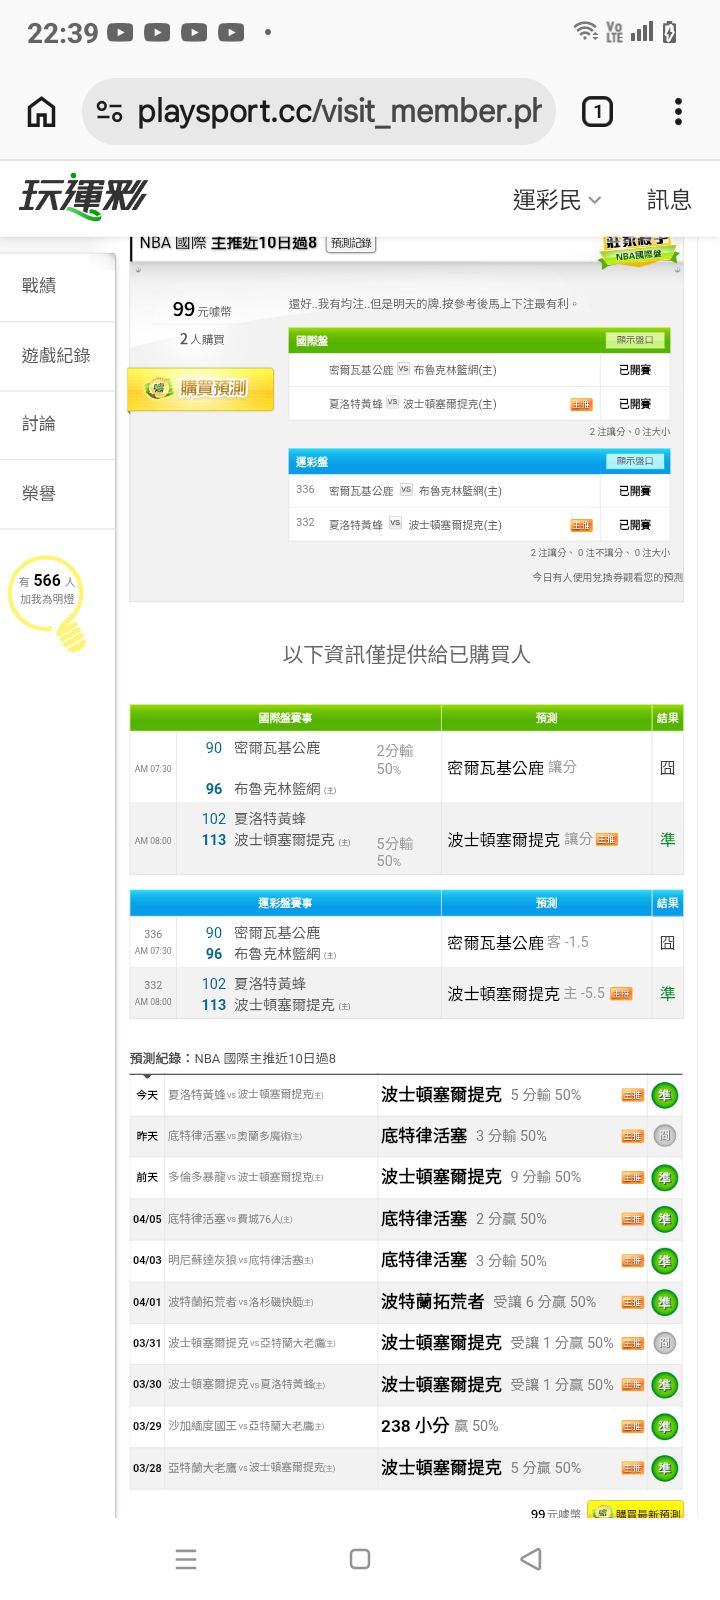The height and width of the screenshot is (1600, 720).
Task: Click 明尼蘇達灰狼vs底特律活塞 matchup link
Action: [241, 1260]
